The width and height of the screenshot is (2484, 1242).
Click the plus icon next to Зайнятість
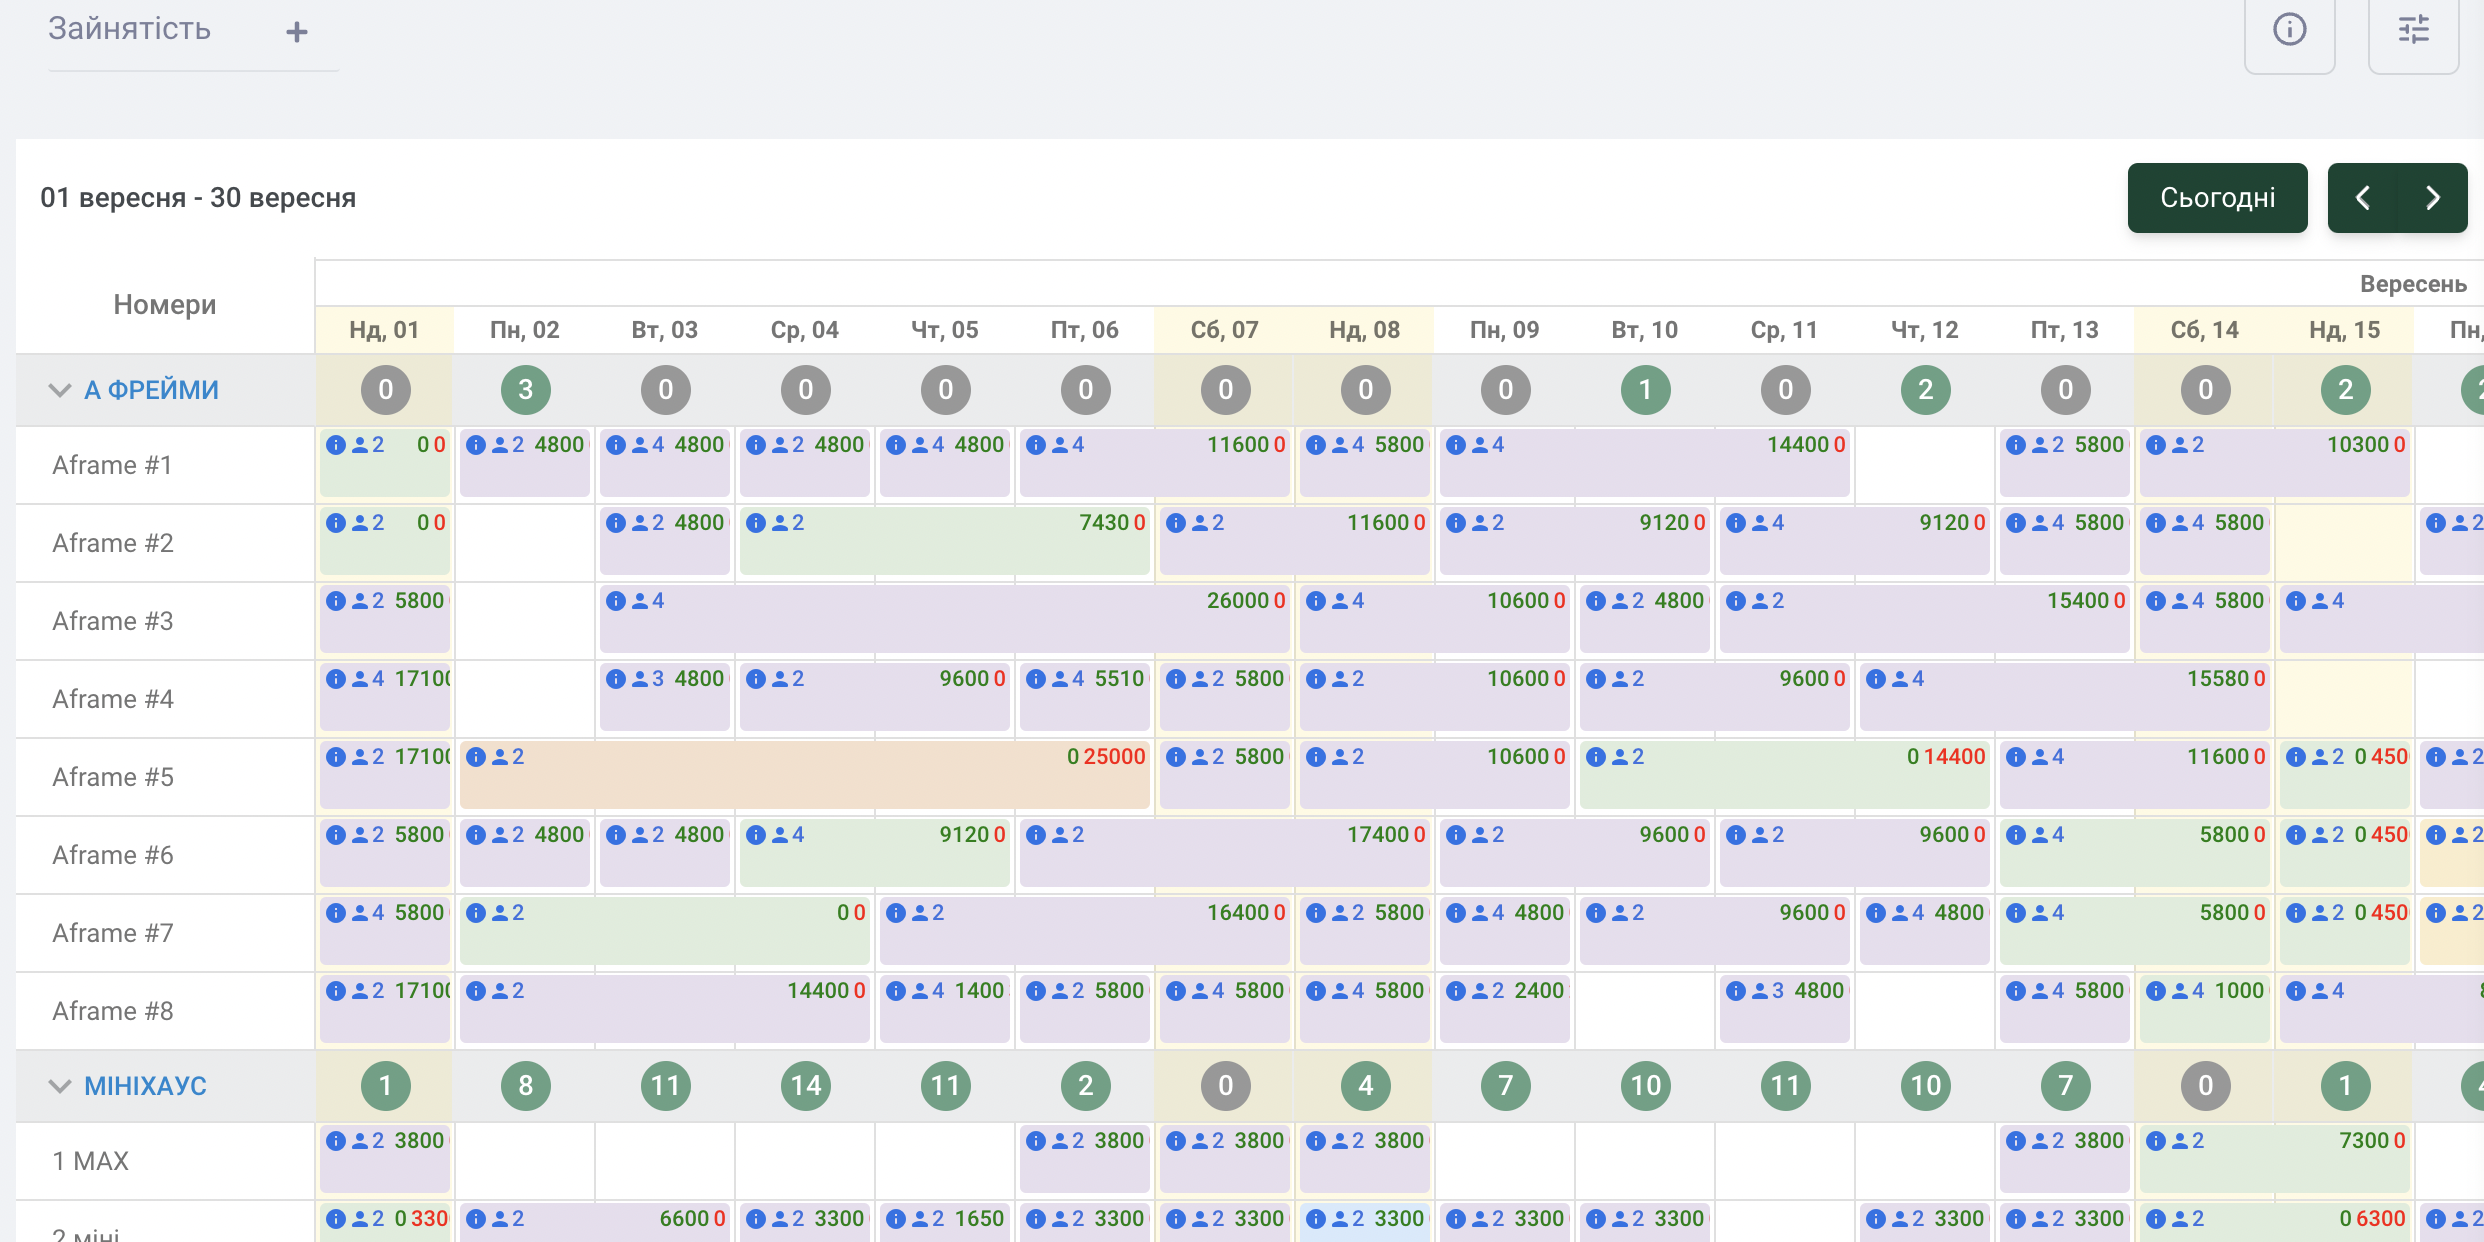pyautogui.click(x=296, y=32)
